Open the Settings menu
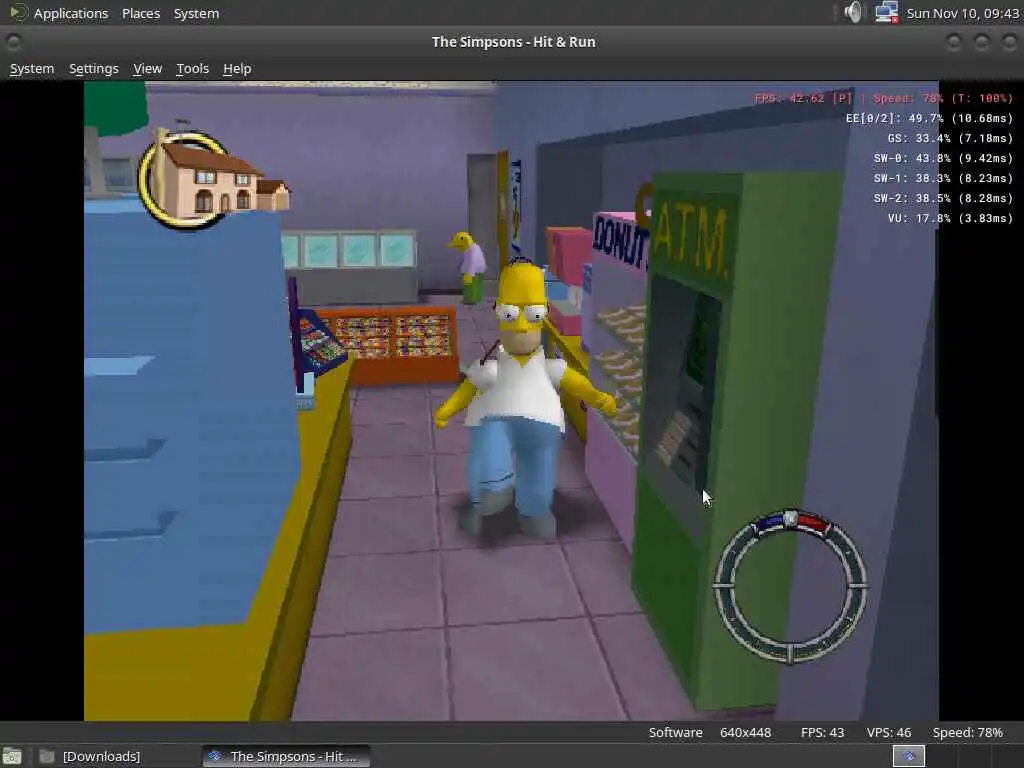1024x768 pixels. 94,69
